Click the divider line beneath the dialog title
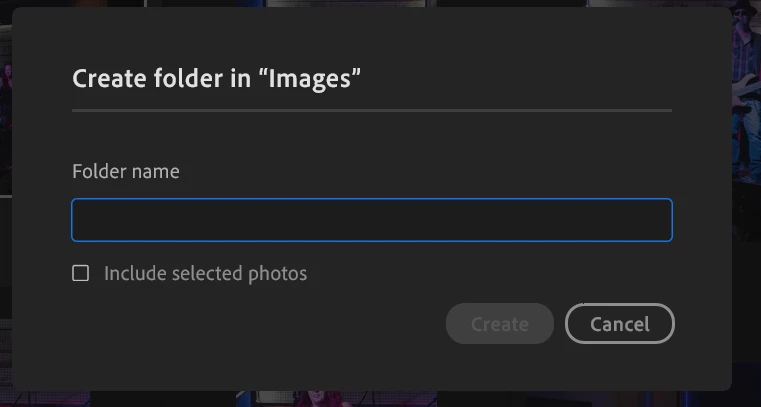Image resolution: width=761 pixels, height=407 pixels. (372, 111)
